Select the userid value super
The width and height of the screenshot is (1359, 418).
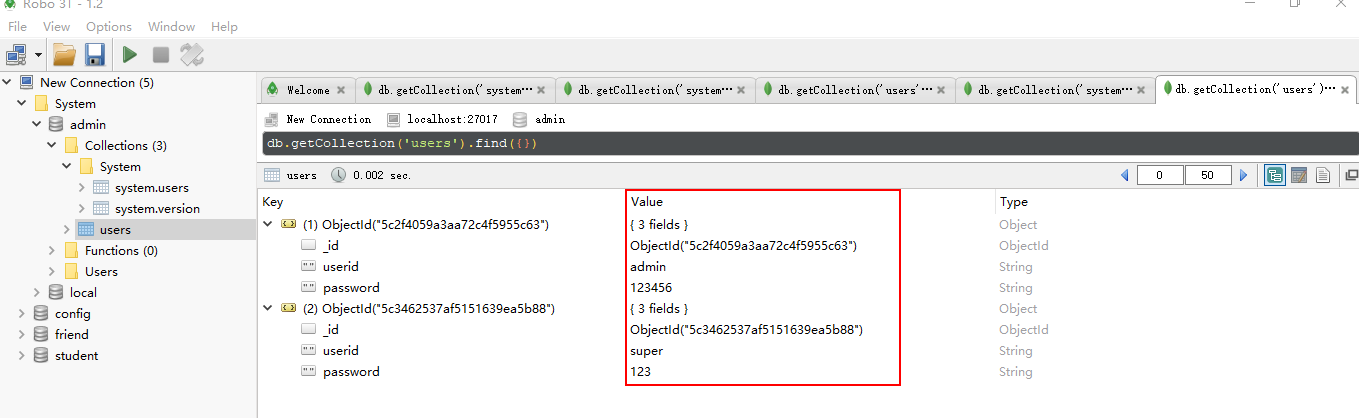pyautogui.click(x=646, y=350)
